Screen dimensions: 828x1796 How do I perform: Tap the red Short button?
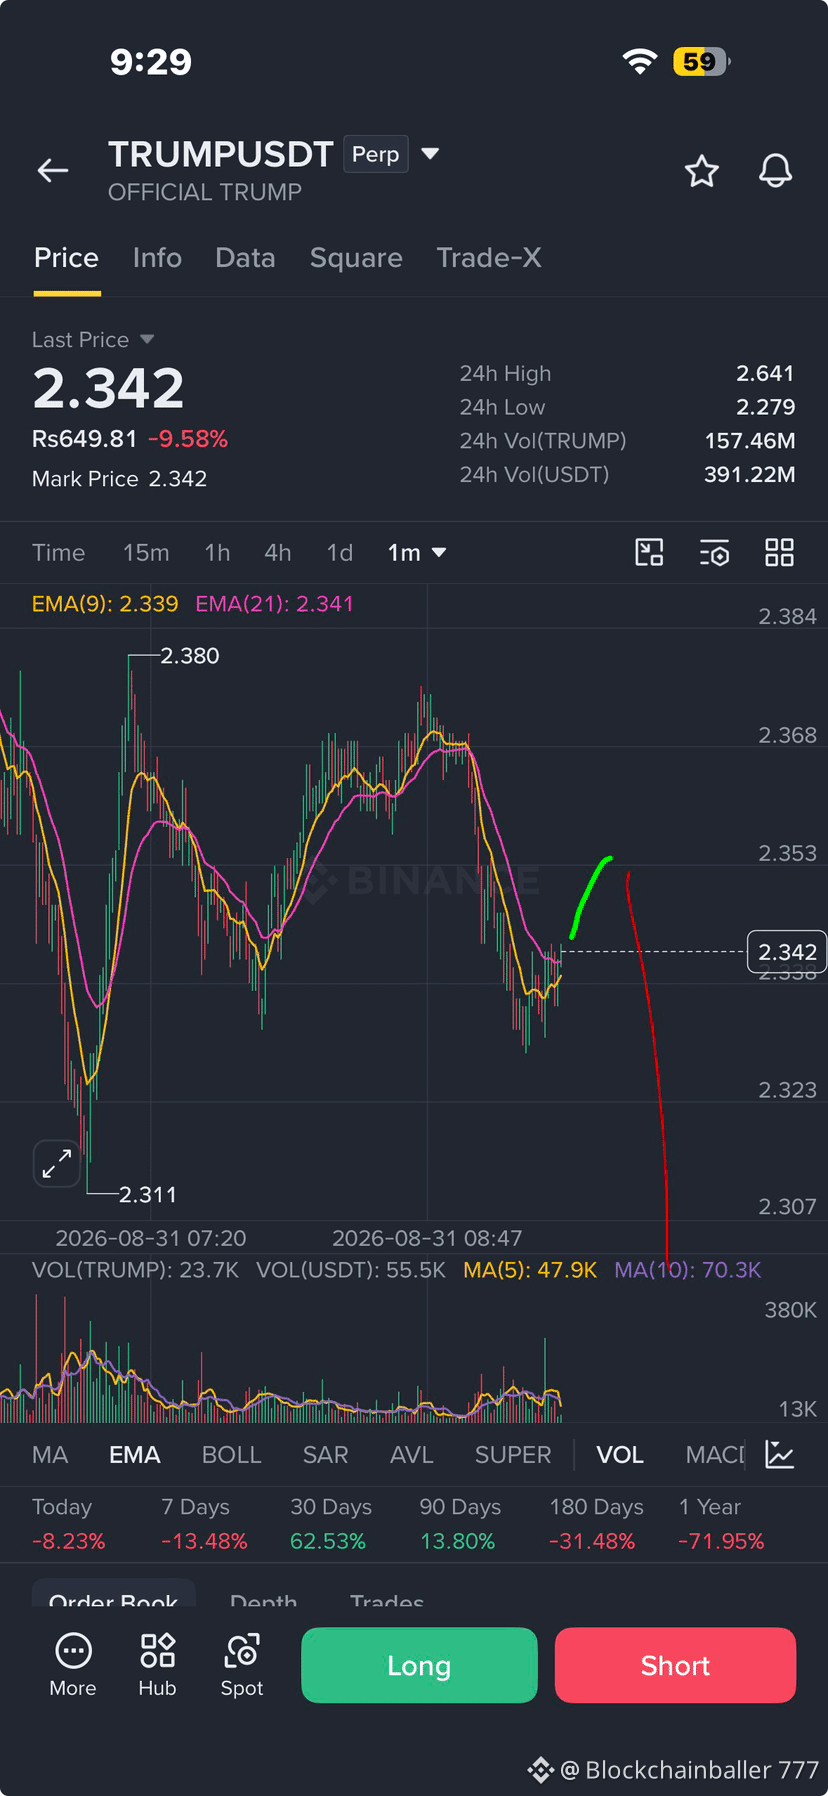click(675, 1665)
